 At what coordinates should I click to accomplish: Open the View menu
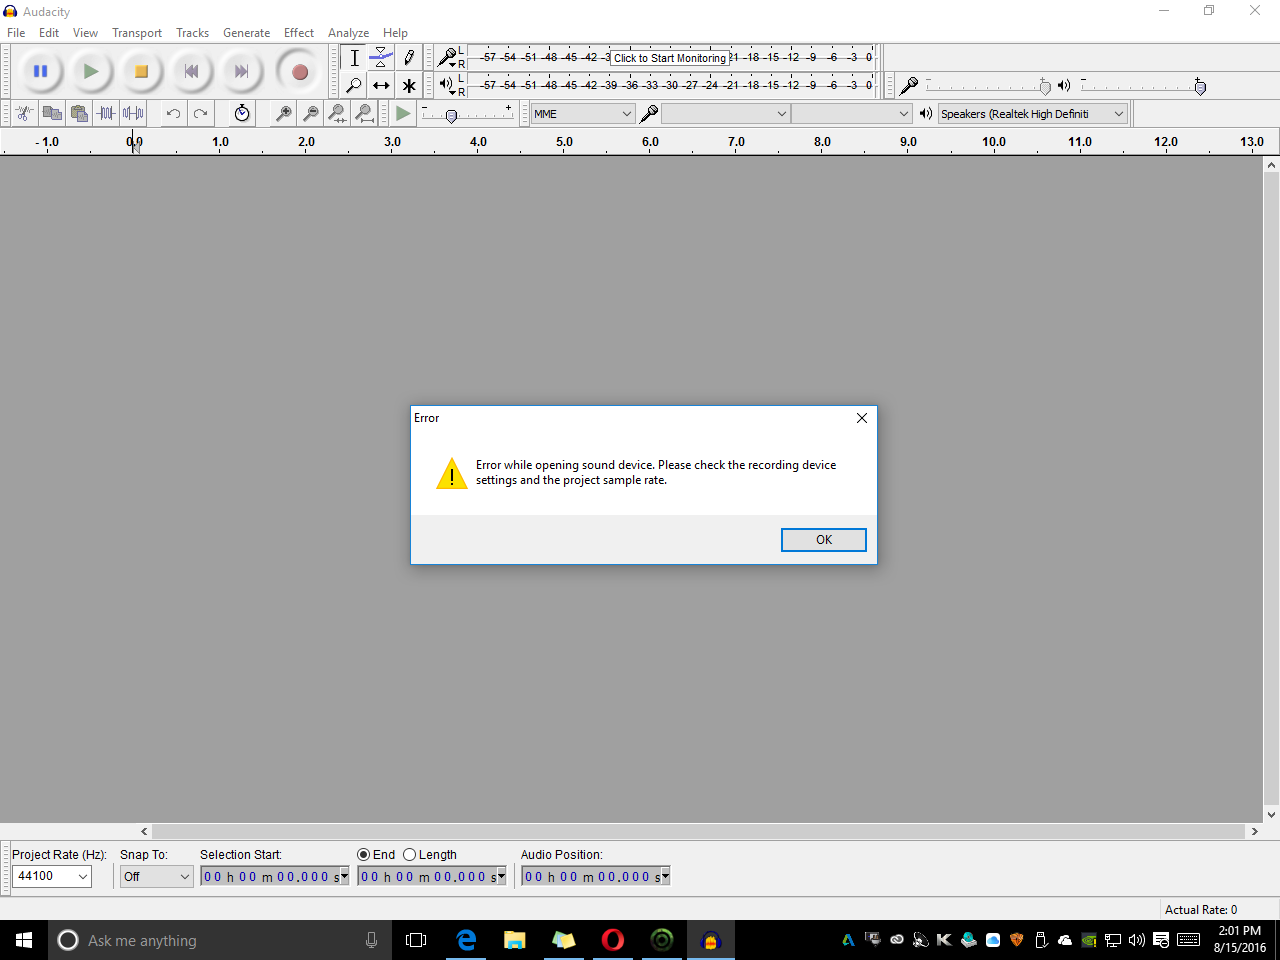pos(85,33)
